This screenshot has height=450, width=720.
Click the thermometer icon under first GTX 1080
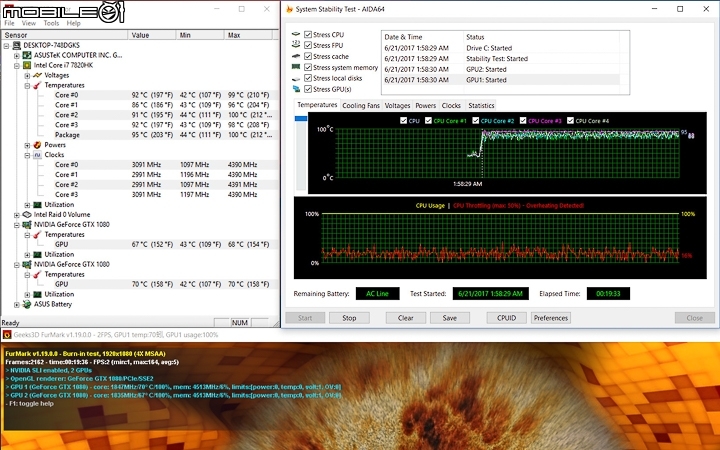pos(38,235)
